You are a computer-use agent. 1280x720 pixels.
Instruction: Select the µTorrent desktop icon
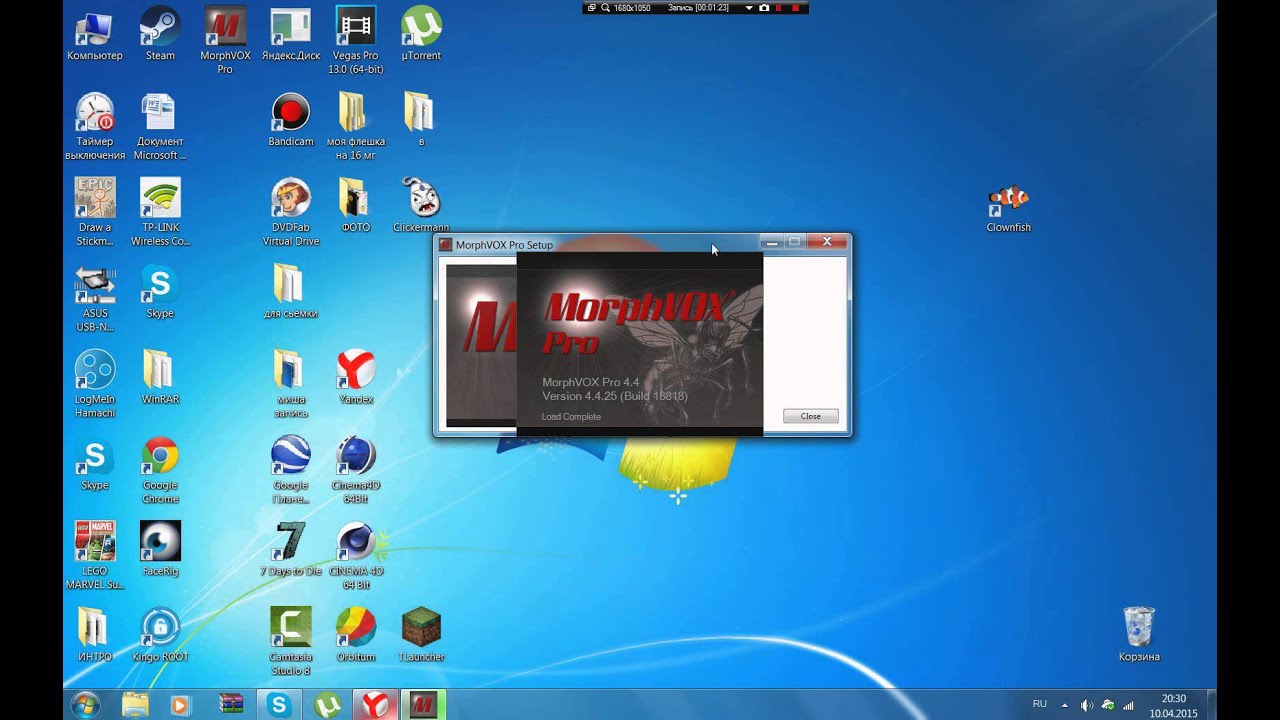[421, 34]
